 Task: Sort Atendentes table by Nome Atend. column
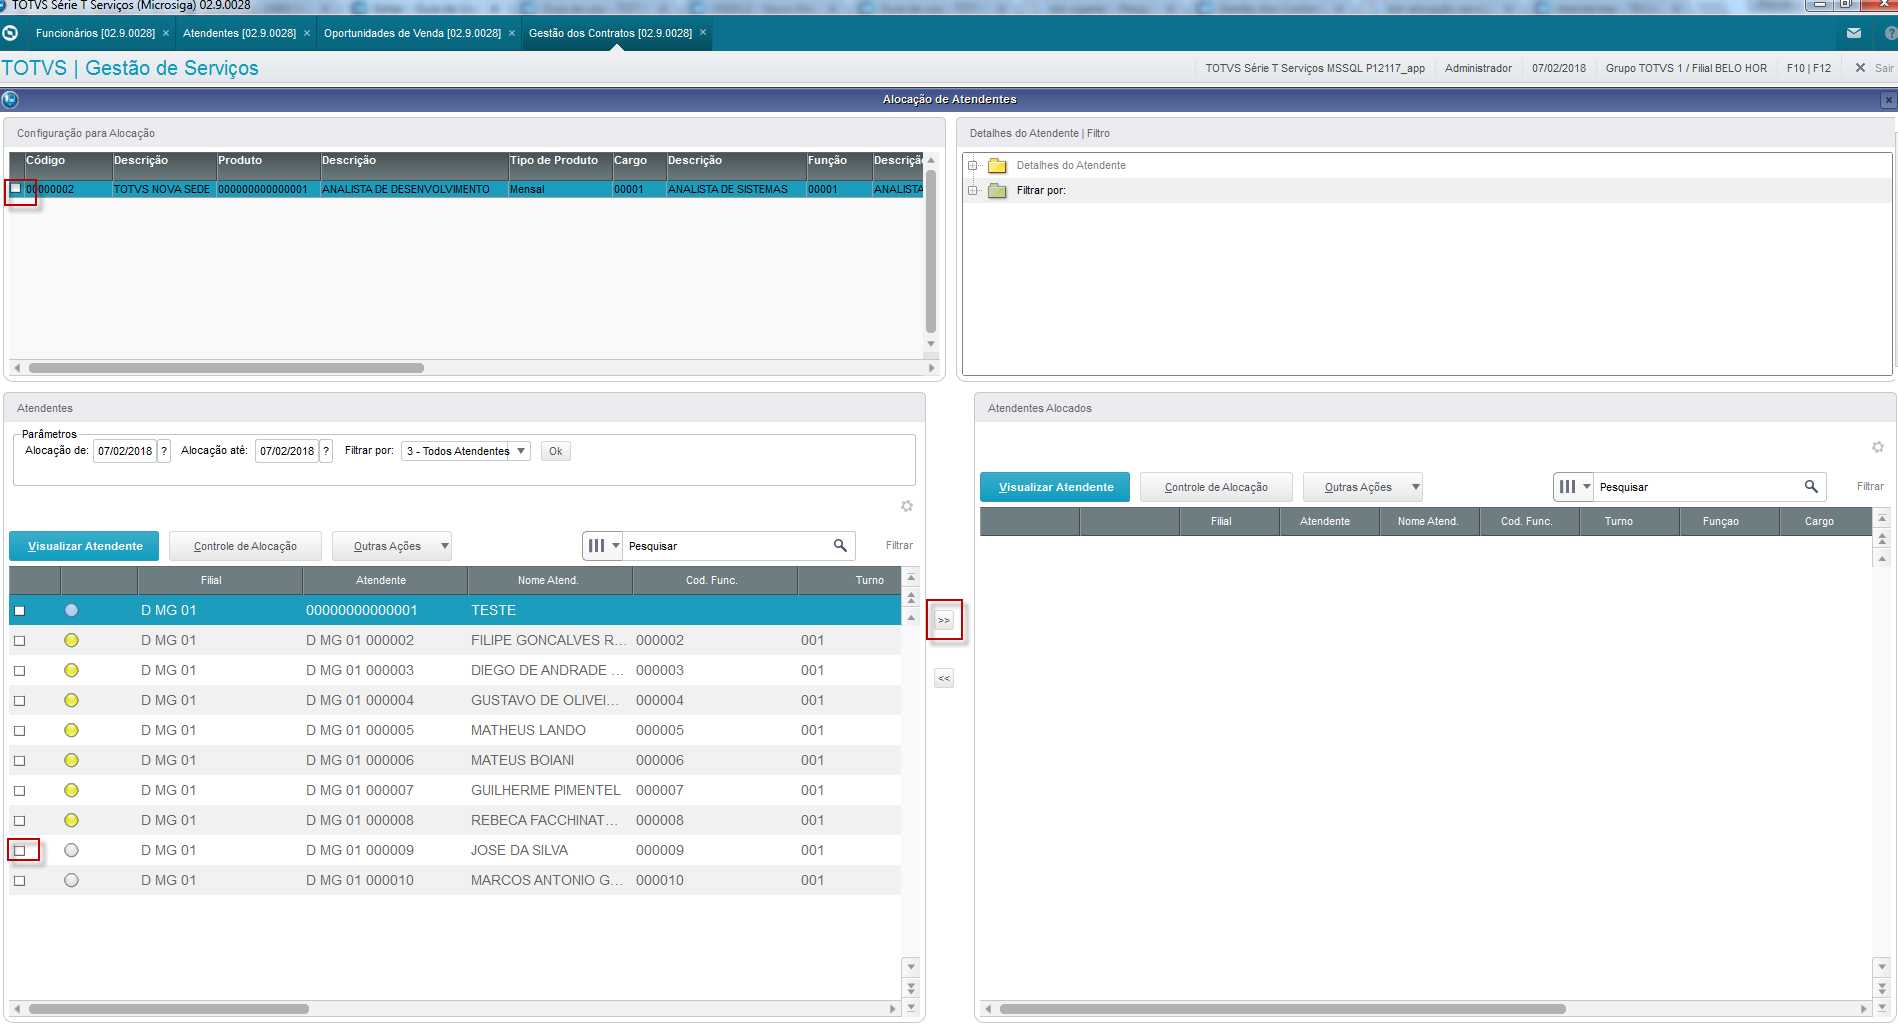point(548,580)
